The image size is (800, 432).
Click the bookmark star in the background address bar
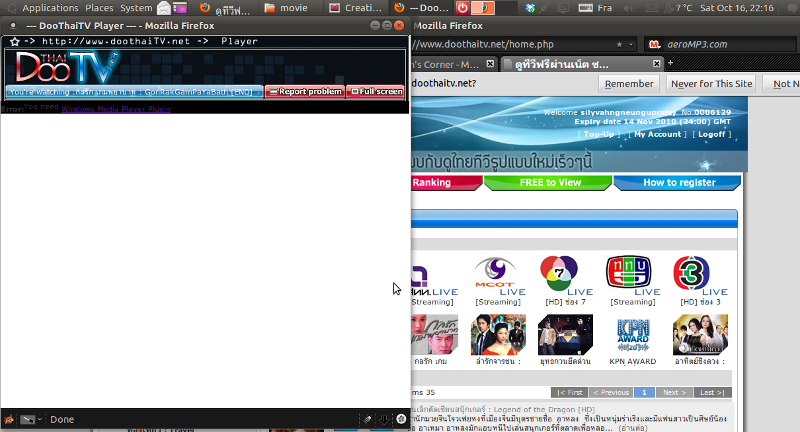pyautogui.click(x=619, y=44)
